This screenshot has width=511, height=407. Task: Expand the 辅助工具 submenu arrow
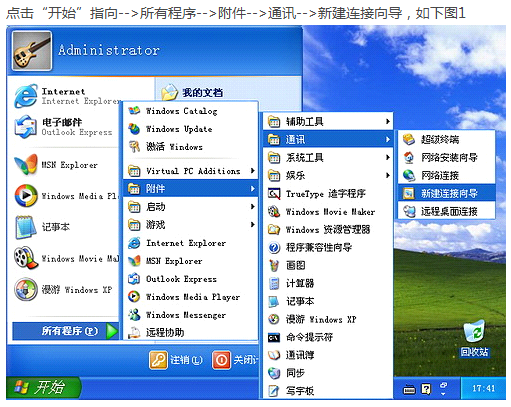pyautogui.click(x=387, y=121)
